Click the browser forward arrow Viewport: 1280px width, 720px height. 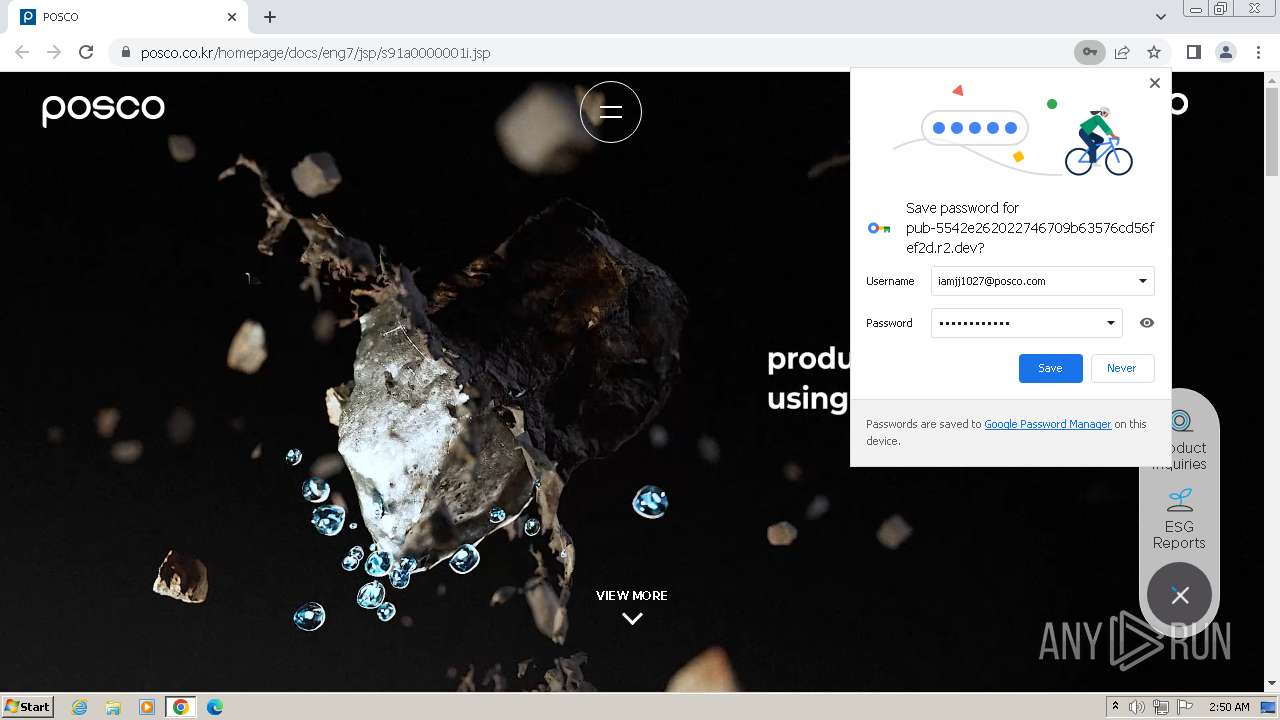[x=54, y=52]
